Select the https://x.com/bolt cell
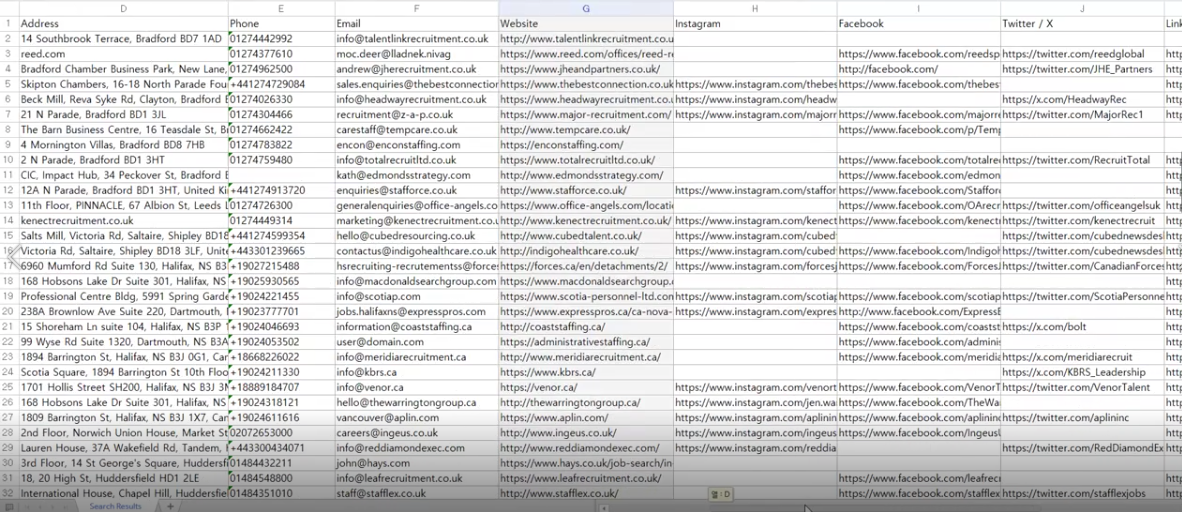This screenshot has height=512, width=1182. [x=1082, y=327]
